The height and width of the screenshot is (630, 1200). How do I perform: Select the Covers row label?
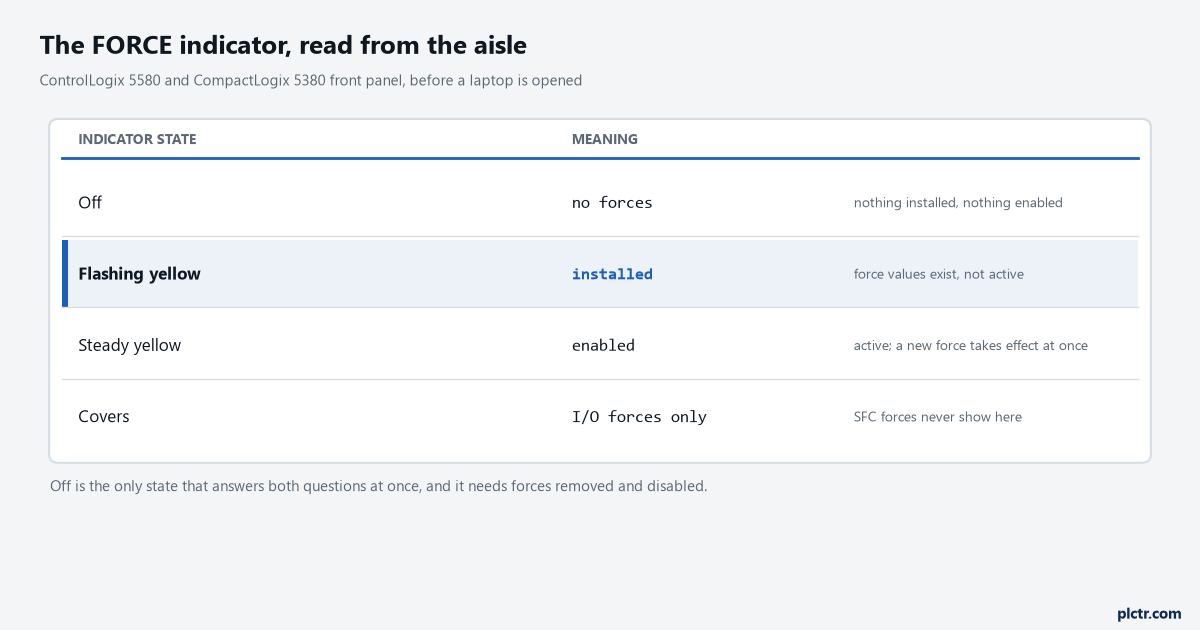[x=104, y=417]
